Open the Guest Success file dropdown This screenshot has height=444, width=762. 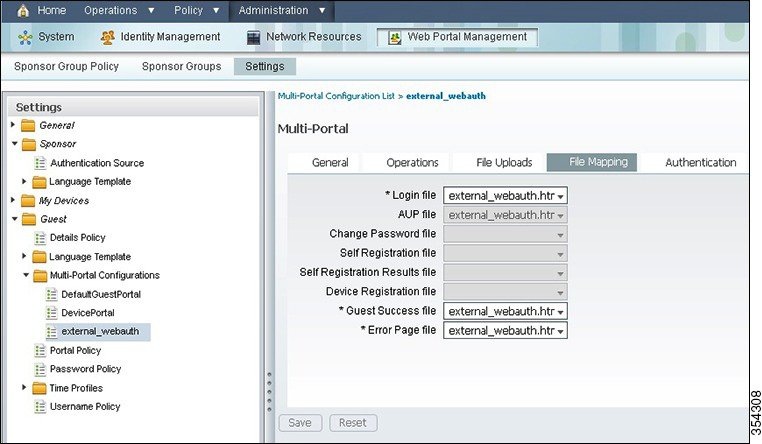point(505,311)
